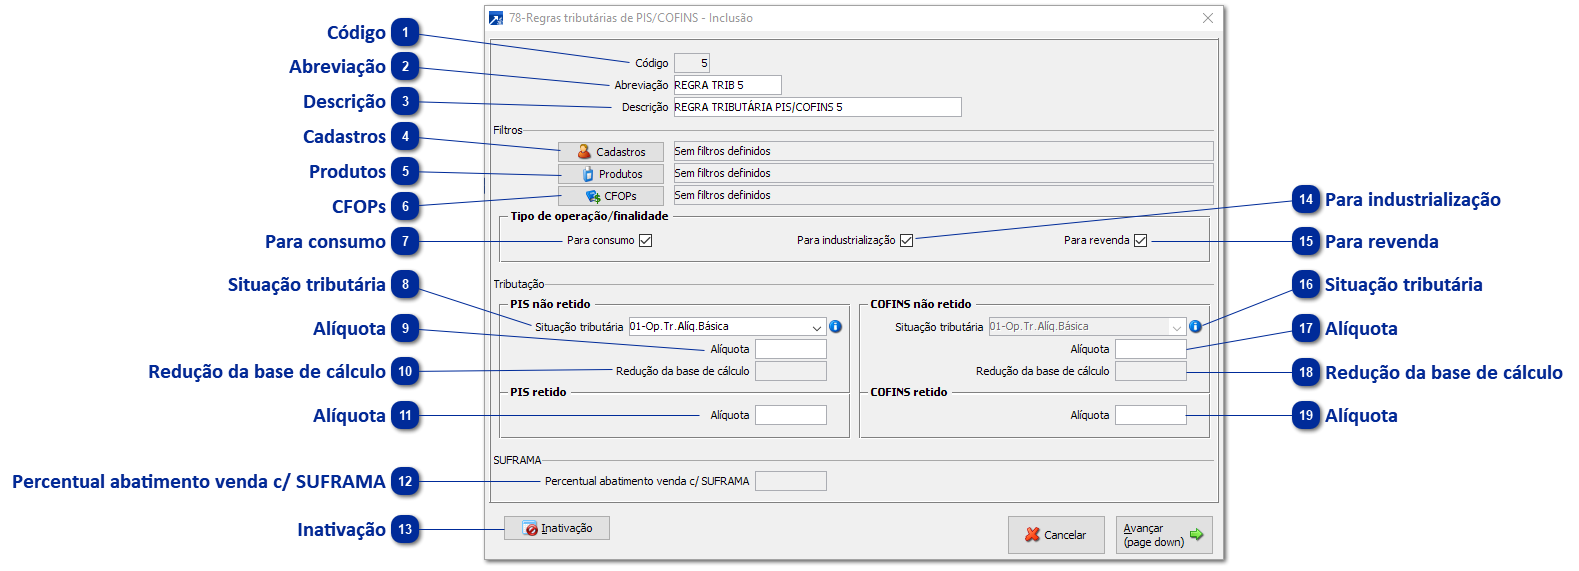Expand PIS não retido Situação tributária dropdown
1579x571 pixels.
[817, 327]
